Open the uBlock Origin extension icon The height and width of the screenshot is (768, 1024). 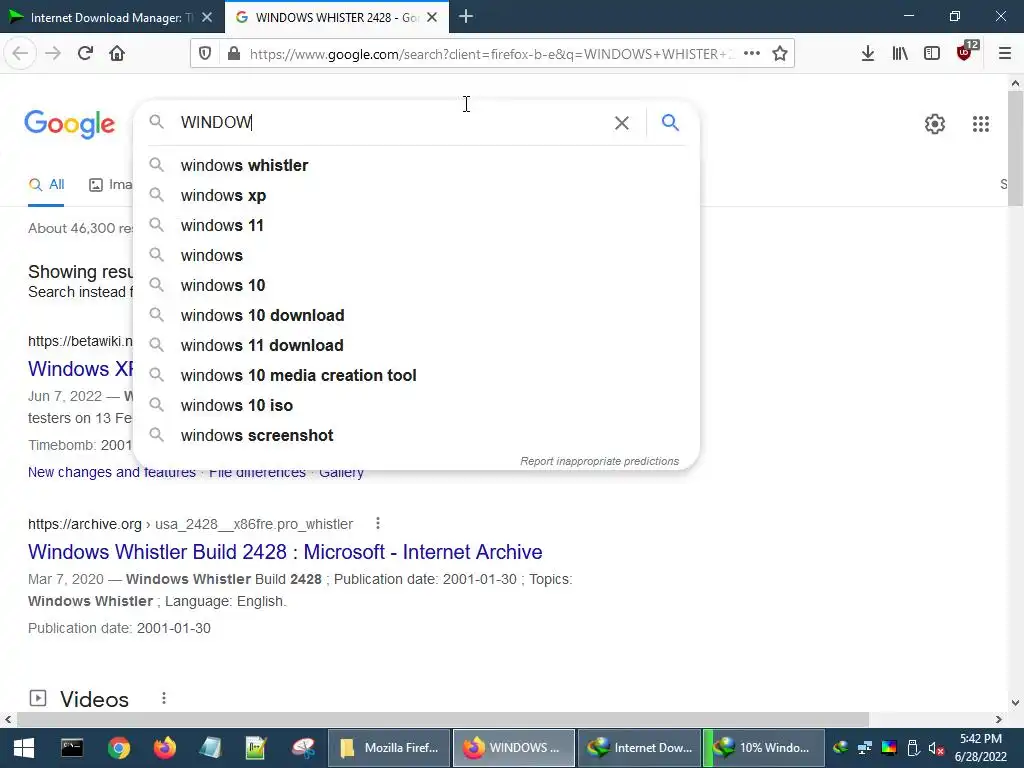(x=965, y=52)
